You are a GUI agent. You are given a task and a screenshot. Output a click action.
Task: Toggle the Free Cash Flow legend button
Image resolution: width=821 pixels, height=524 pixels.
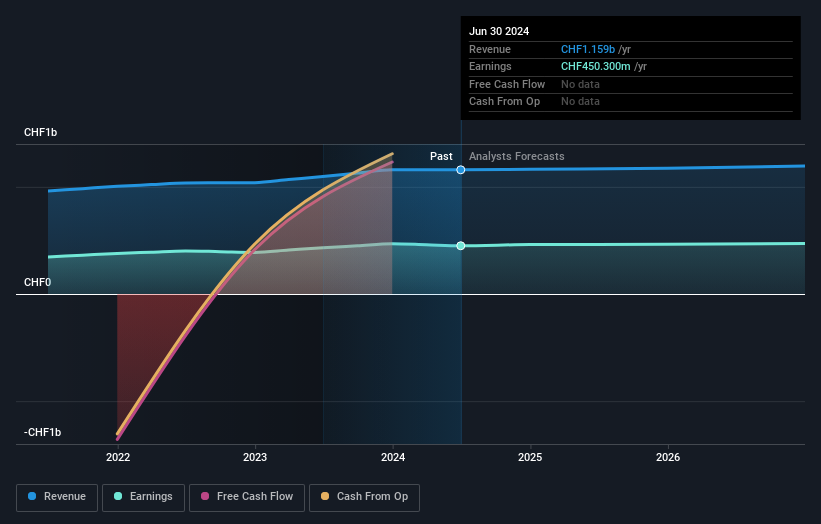pyautogui.click(x=247, y=497)
